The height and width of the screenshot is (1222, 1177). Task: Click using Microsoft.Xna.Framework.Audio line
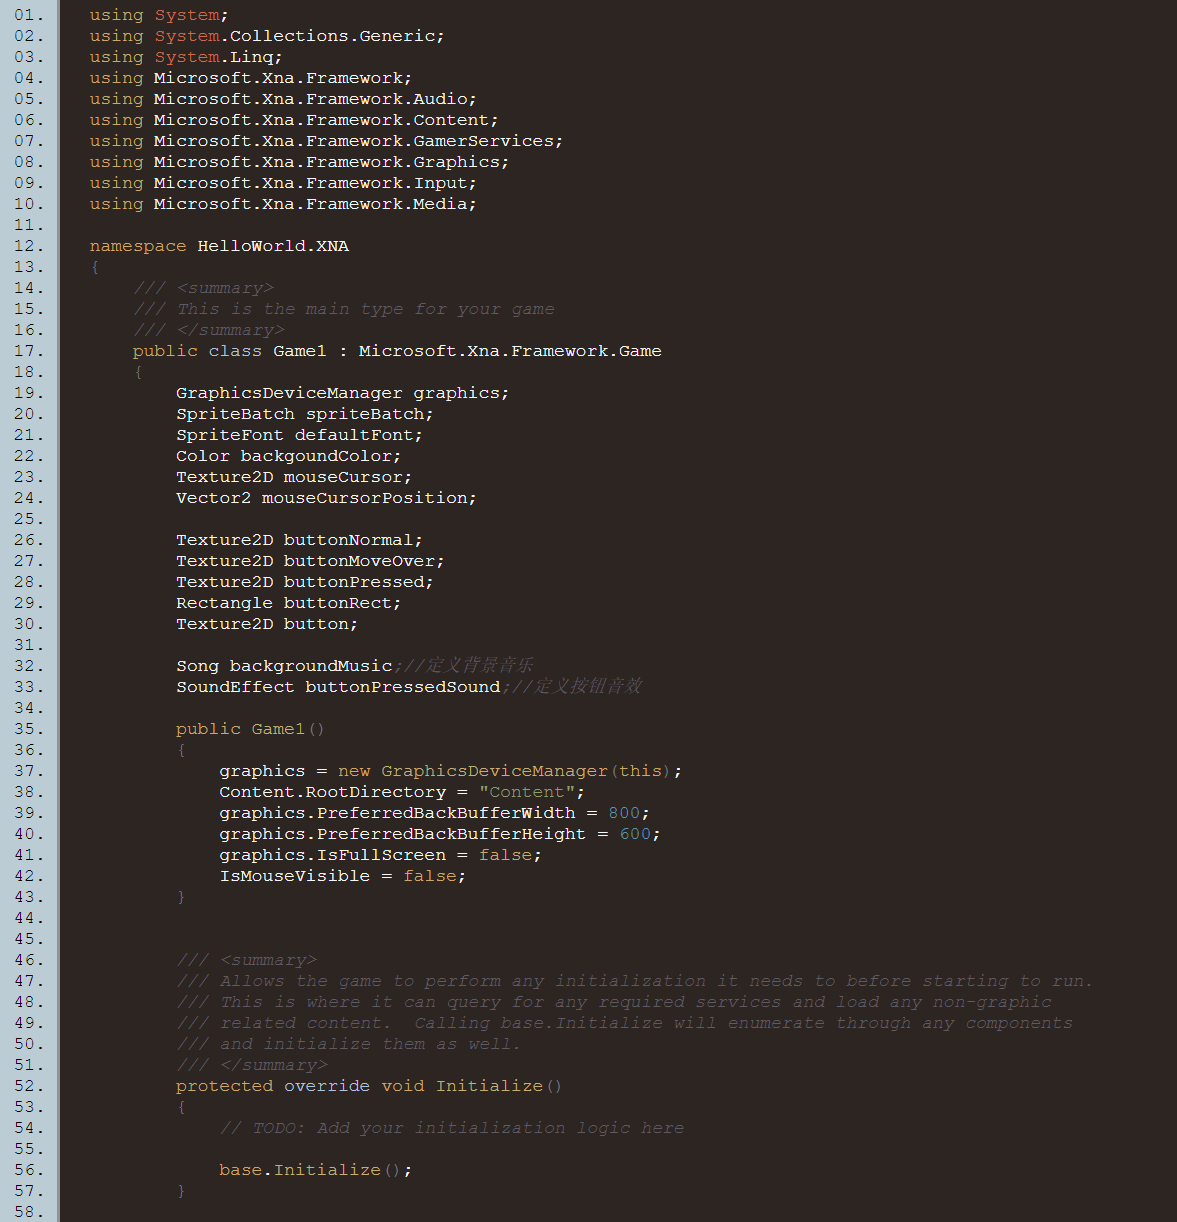(x=283, y=99)
